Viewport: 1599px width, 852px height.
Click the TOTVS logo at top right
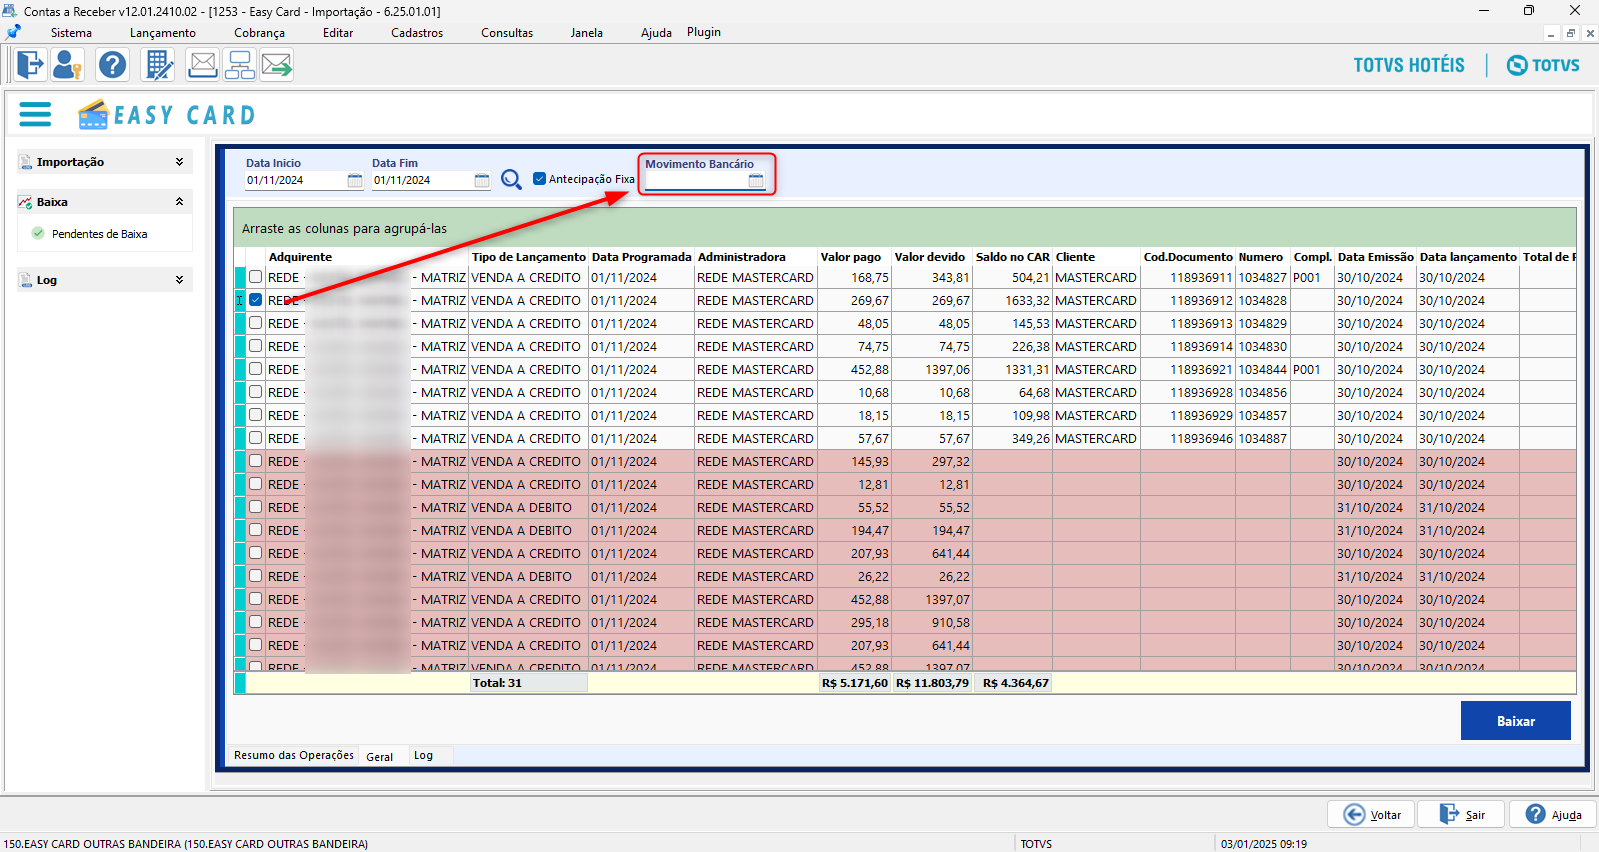(1543, 65)
